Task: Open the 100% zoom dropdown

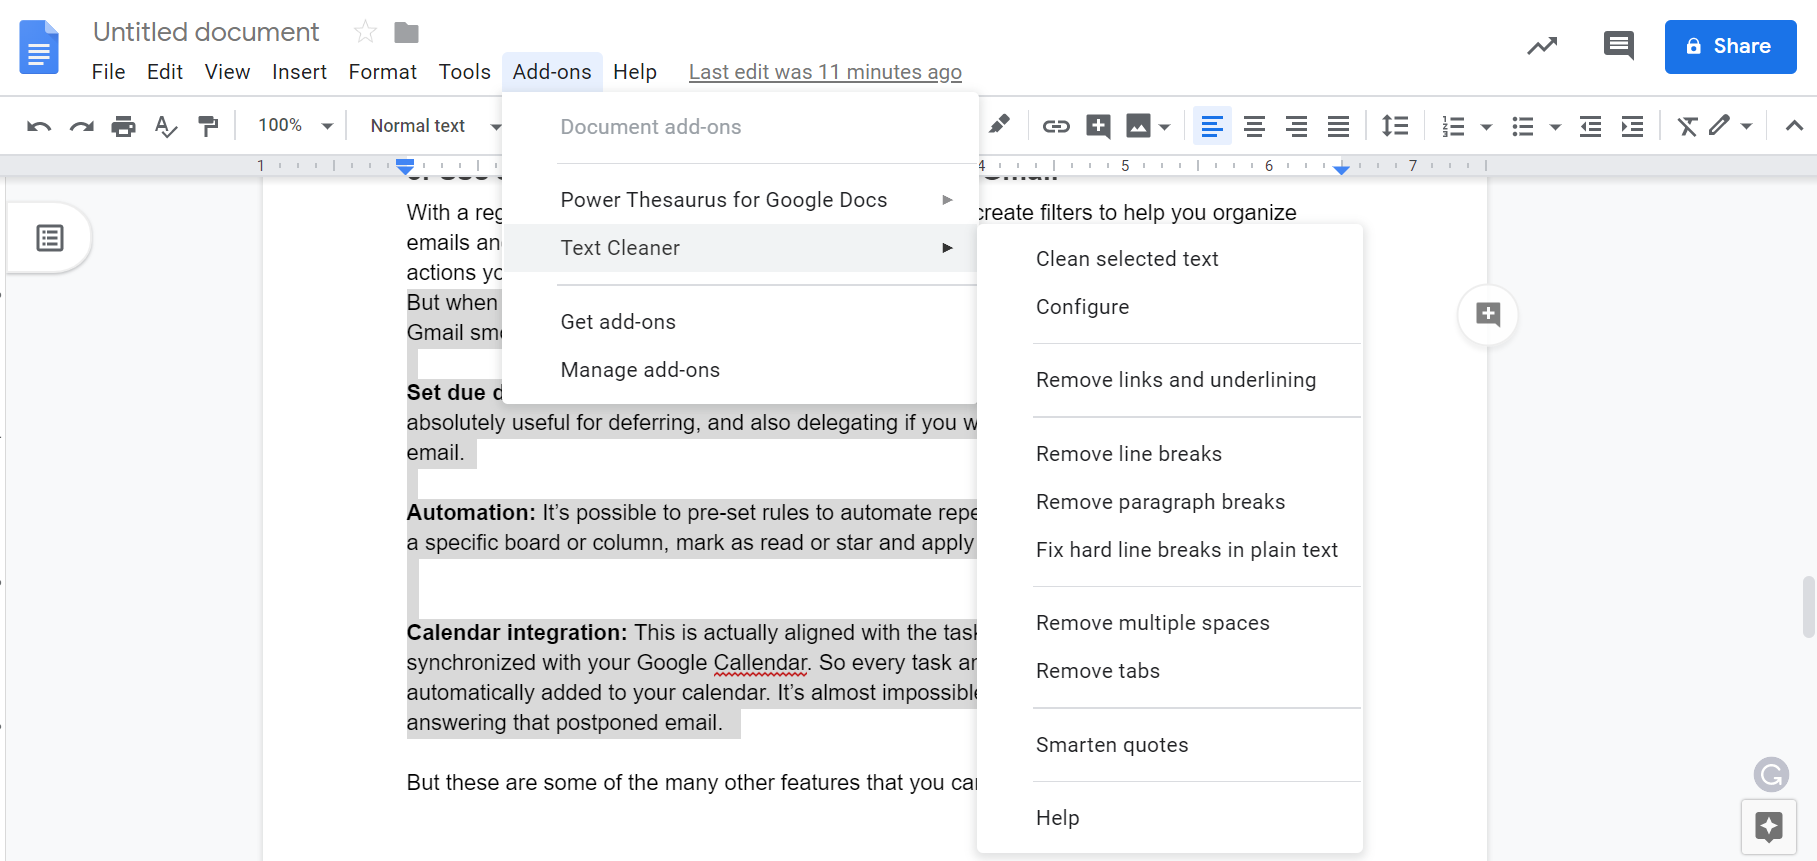Action: (x=295, y=126)
